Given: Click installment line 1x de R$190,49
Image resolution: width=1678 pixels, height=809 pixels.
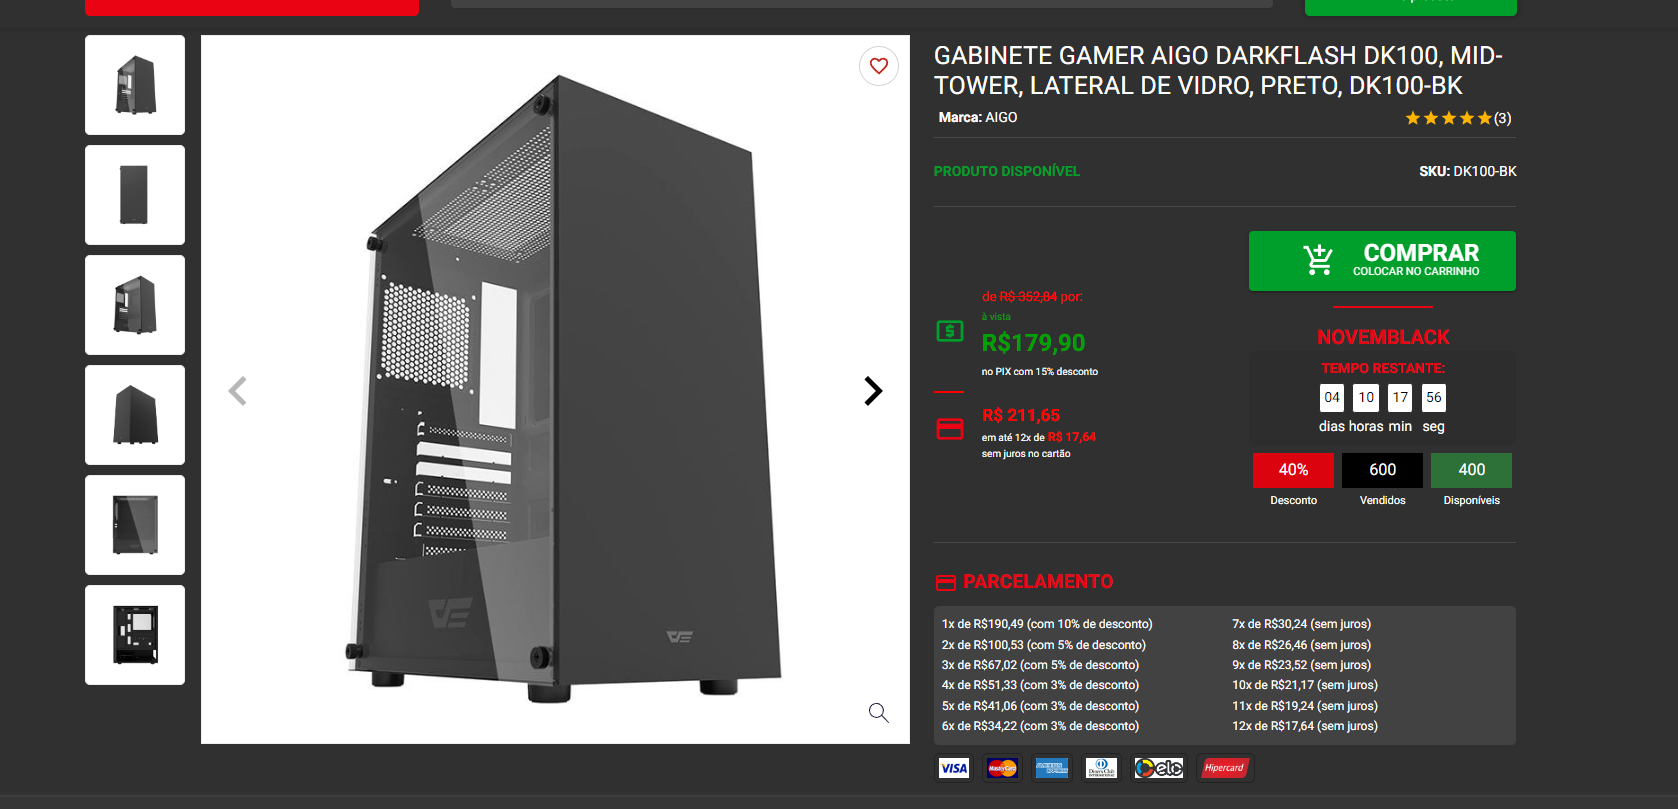Looking at the screenshot, I should [x=1047, y=624].
